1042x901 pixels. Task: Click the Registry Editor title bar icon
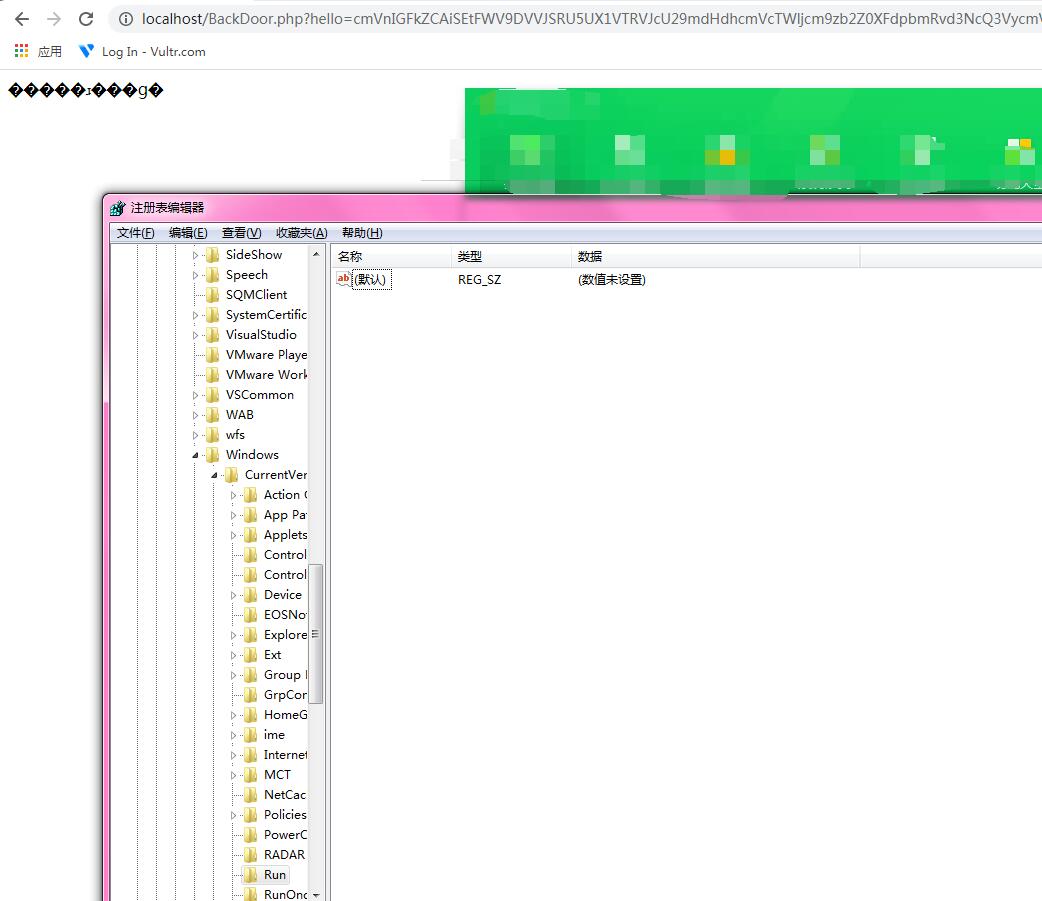point(118,208)
